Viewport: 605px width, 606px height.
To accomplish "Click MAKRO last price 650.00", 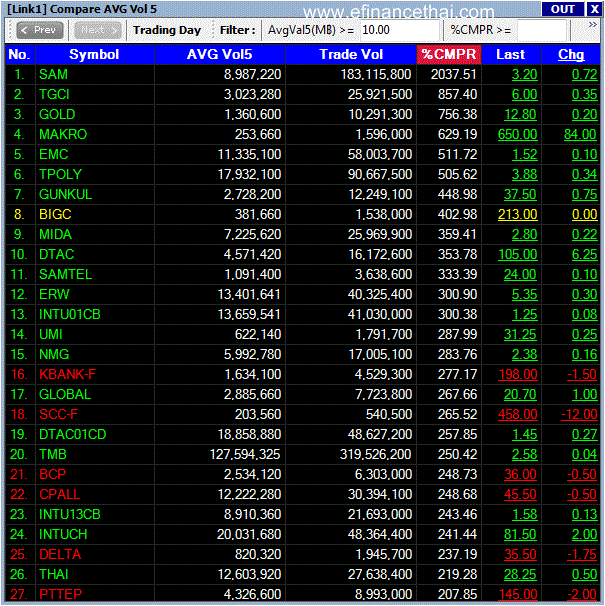I will (x=518, y=134).
